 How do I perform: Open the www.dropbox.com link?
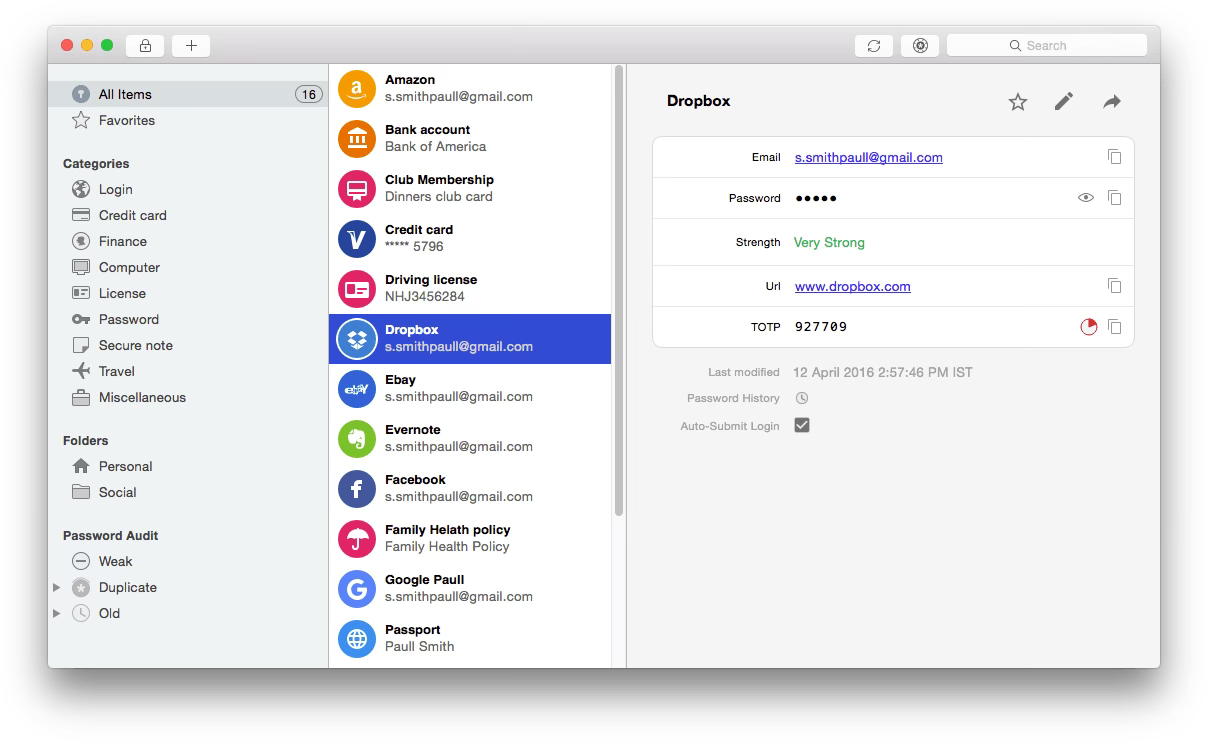[x=852, y=286]
